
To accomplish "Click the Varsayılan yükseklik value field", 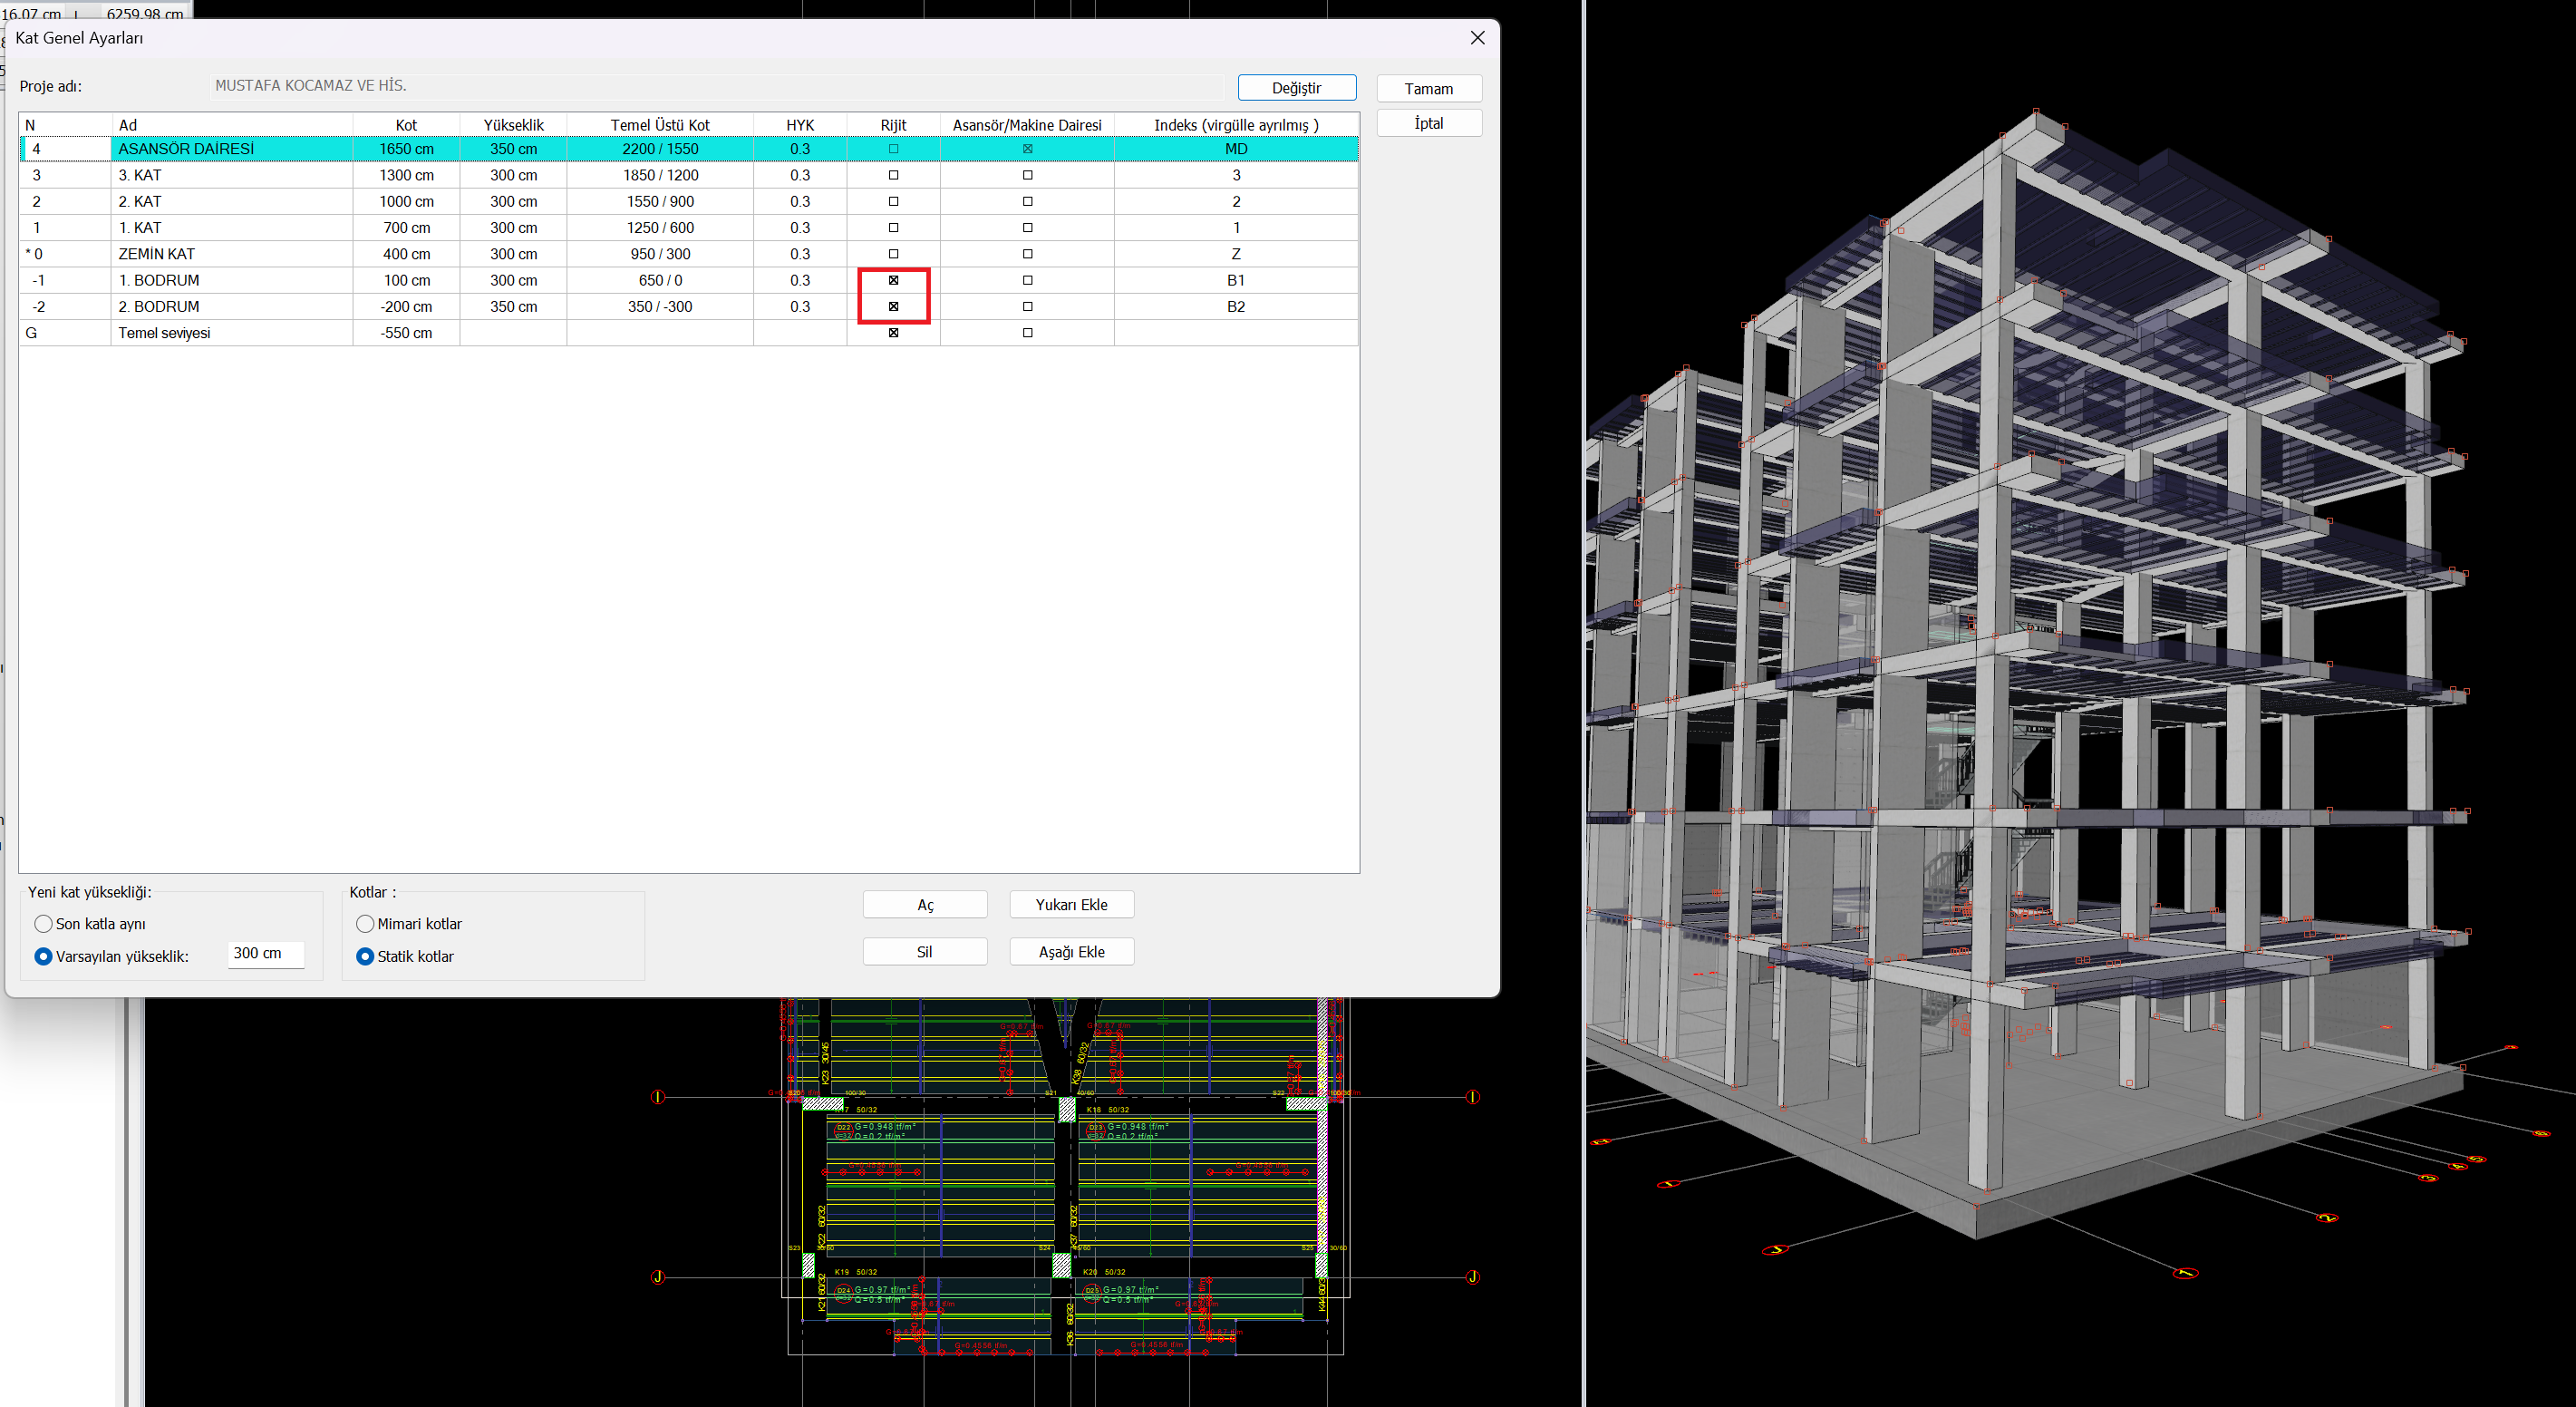I will (265, 953).
